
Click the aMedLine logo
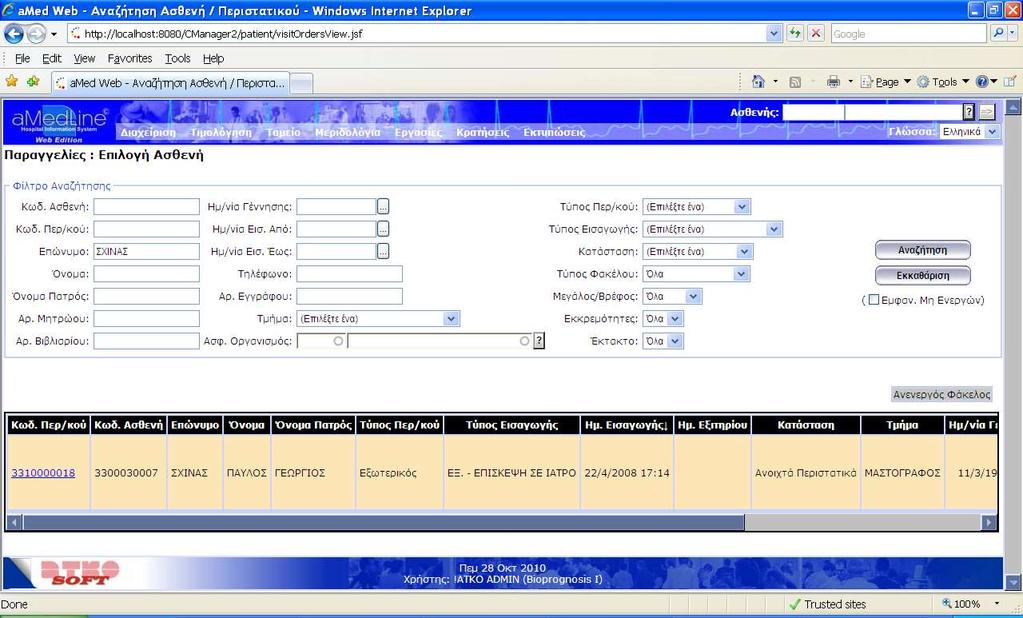point(59,123)
